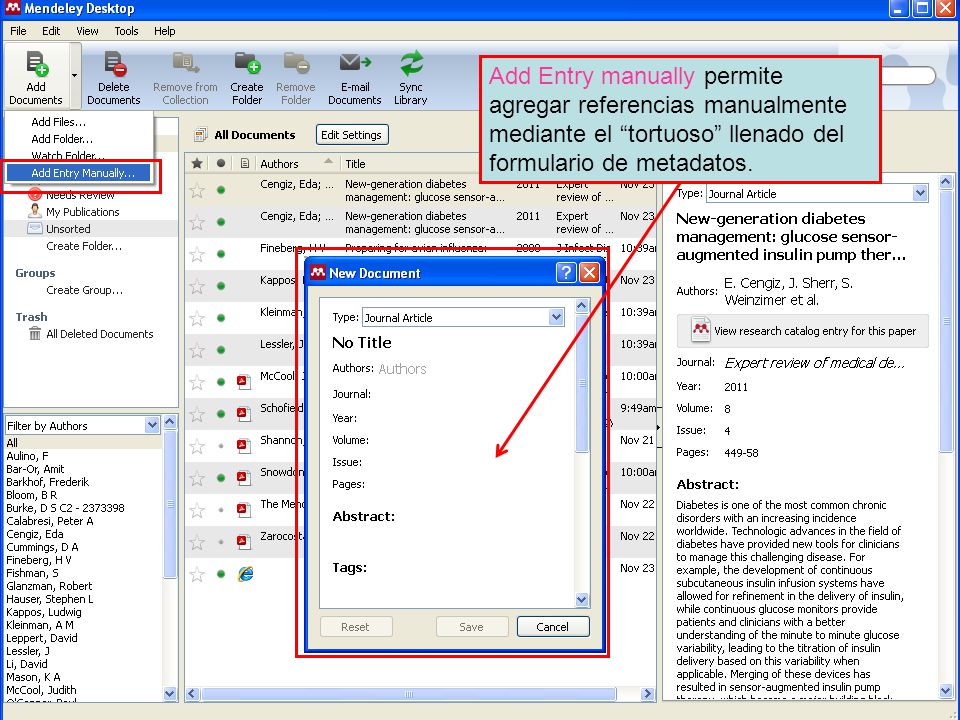Select All in the author filter list
The image size is (960, 720).
[12, 443]
